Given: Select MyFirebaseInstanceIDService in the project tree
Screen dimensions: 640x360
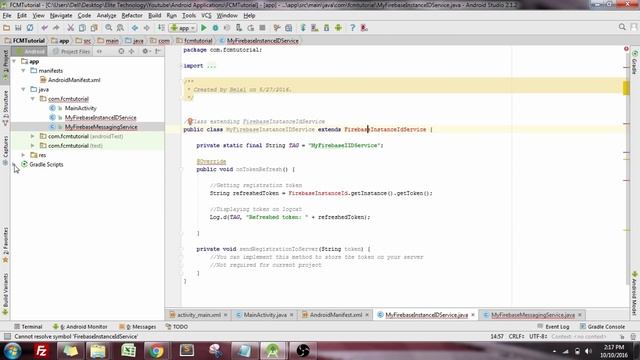Looking at the screenshot, I should point(100,118).
